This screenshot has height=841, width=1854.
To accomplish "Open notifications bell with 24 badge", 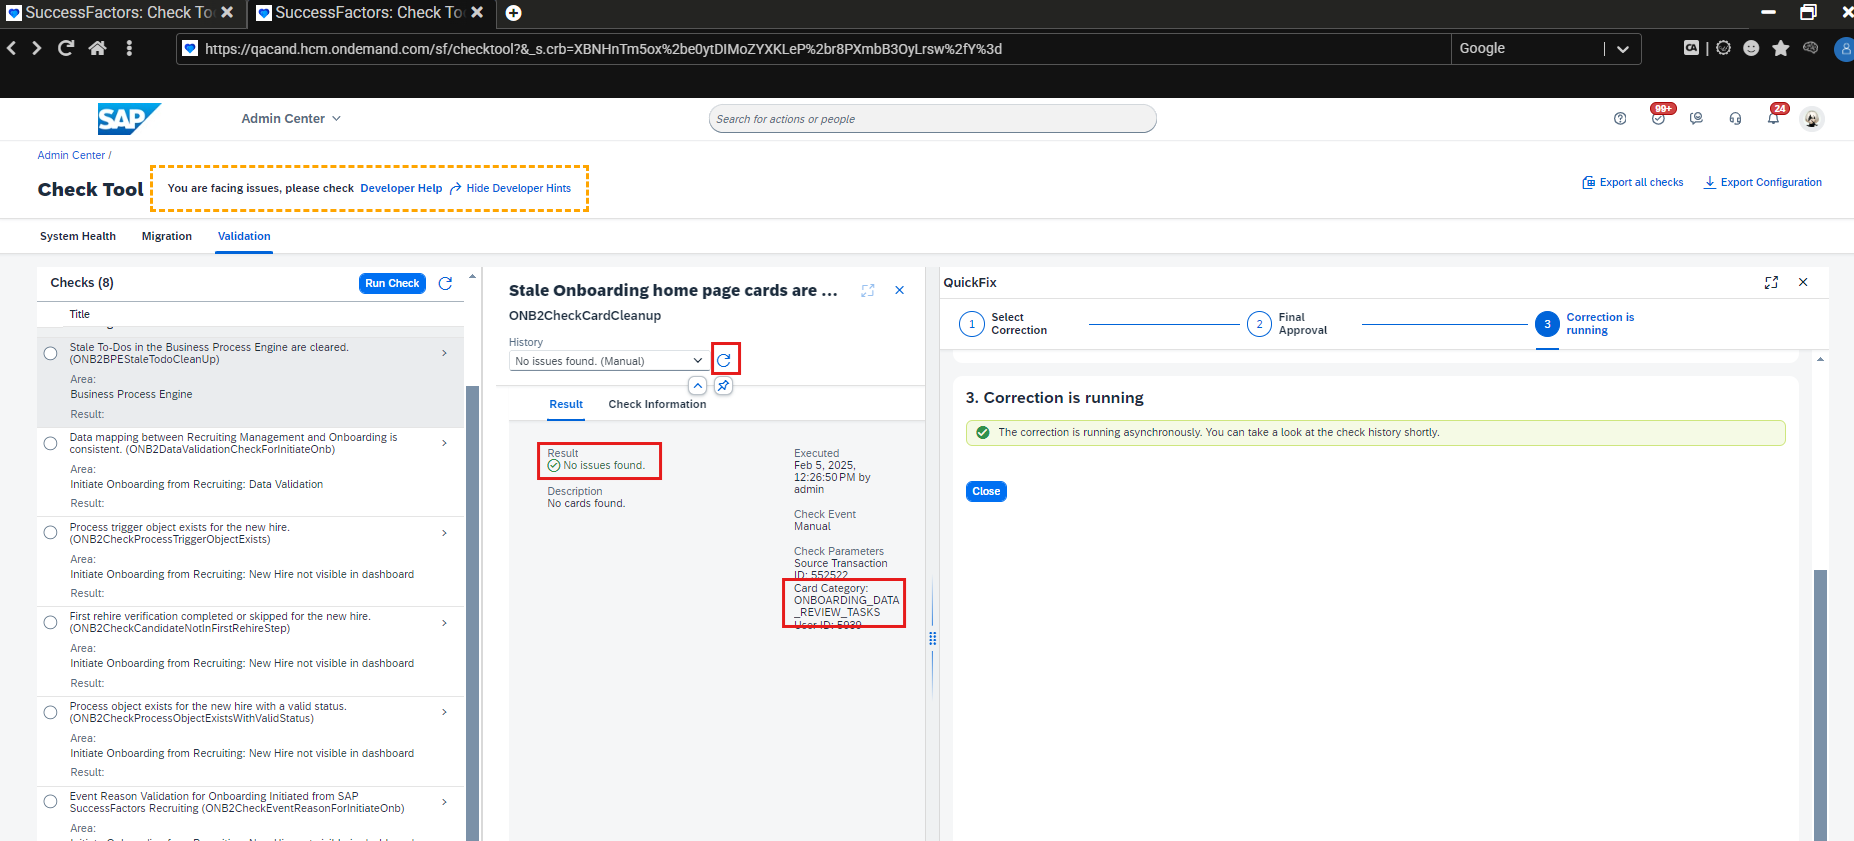I will tap(1774, 117).
